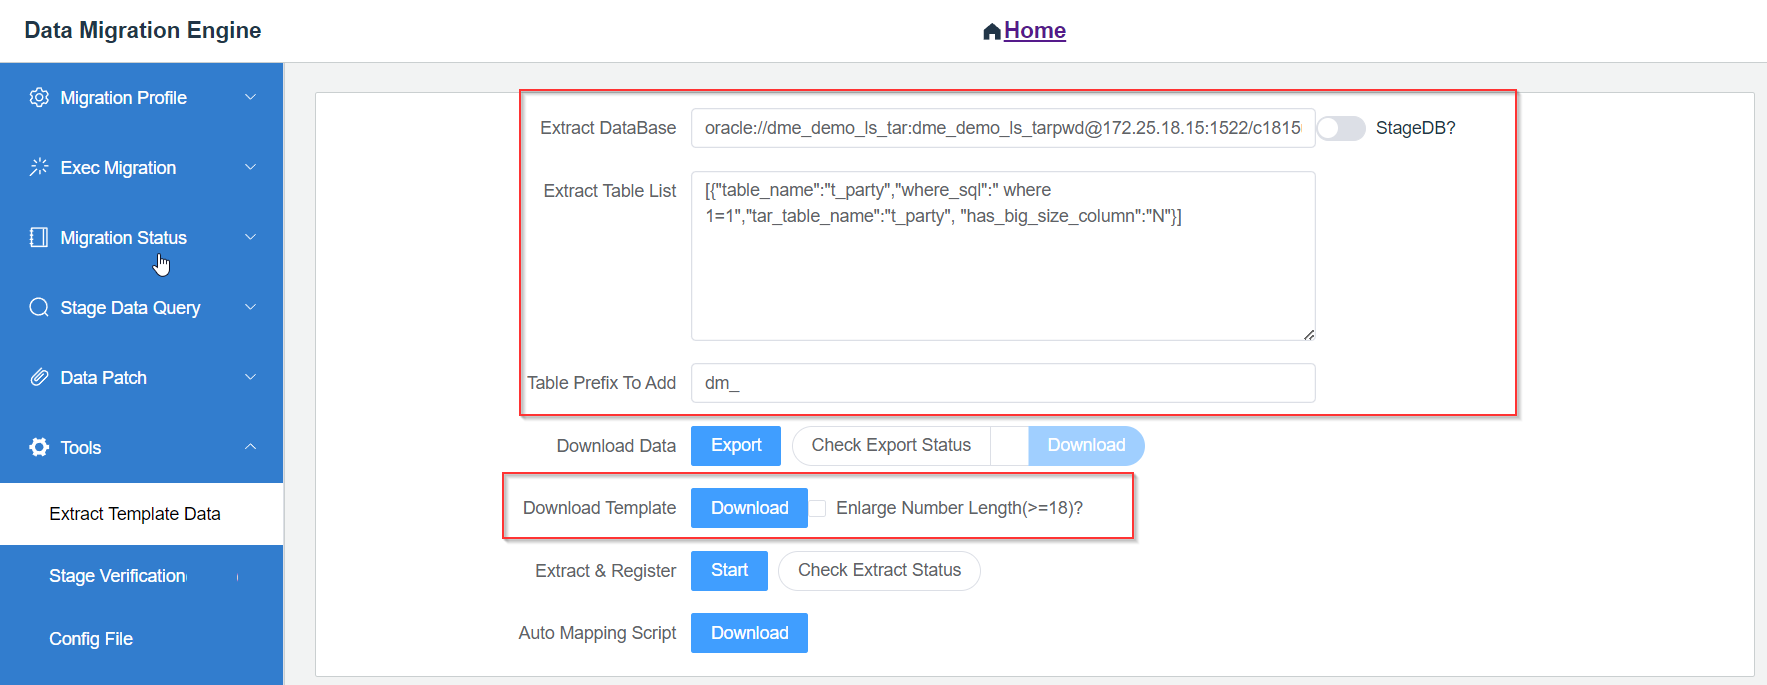This screenshot has width=1767, height=685.
Task: Expand Stage Data Query chevron
Action: coord(250,307)
